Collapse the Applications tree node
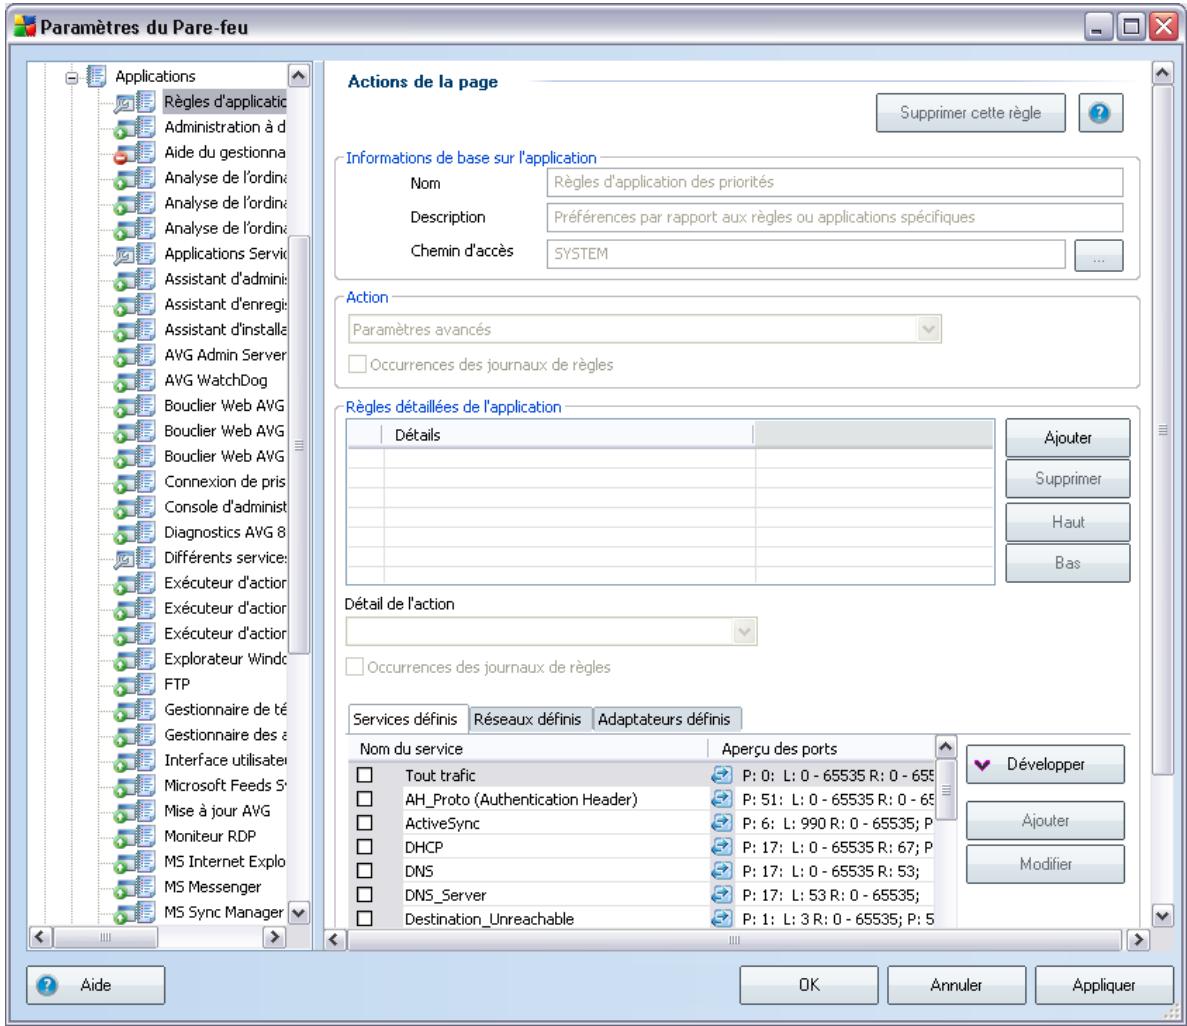Image resolution: width=1187 pixels, height=1026 pixels. click(71, 77)
